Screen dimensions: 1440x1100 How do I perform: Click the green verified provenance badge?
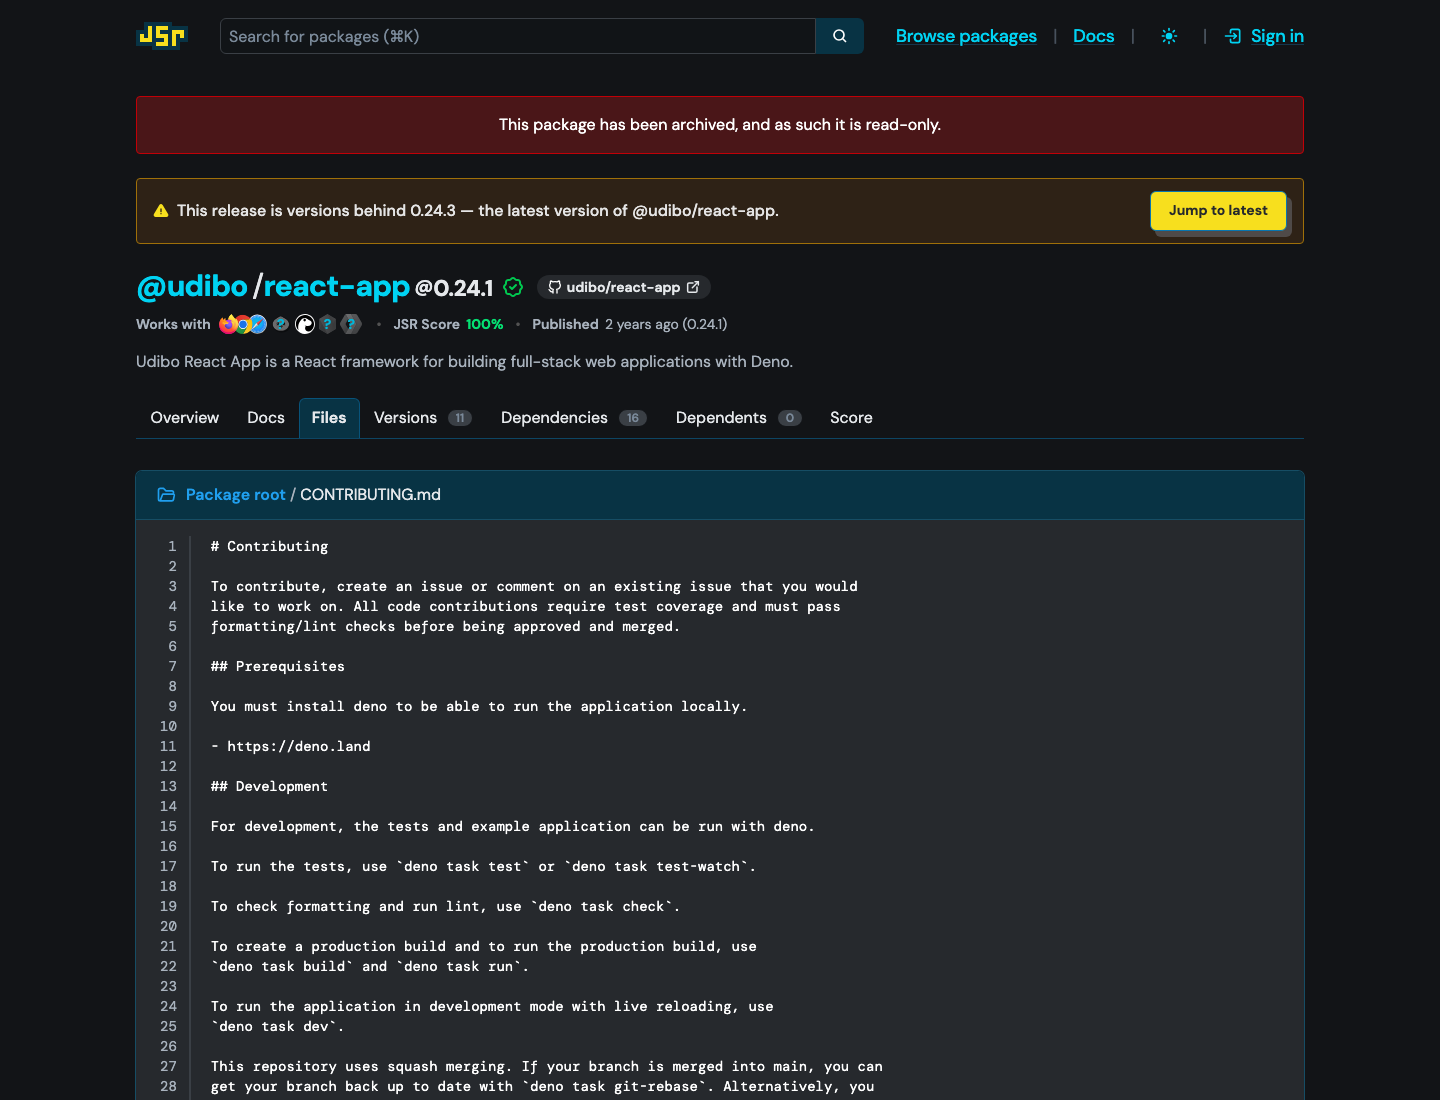point(513,287)
